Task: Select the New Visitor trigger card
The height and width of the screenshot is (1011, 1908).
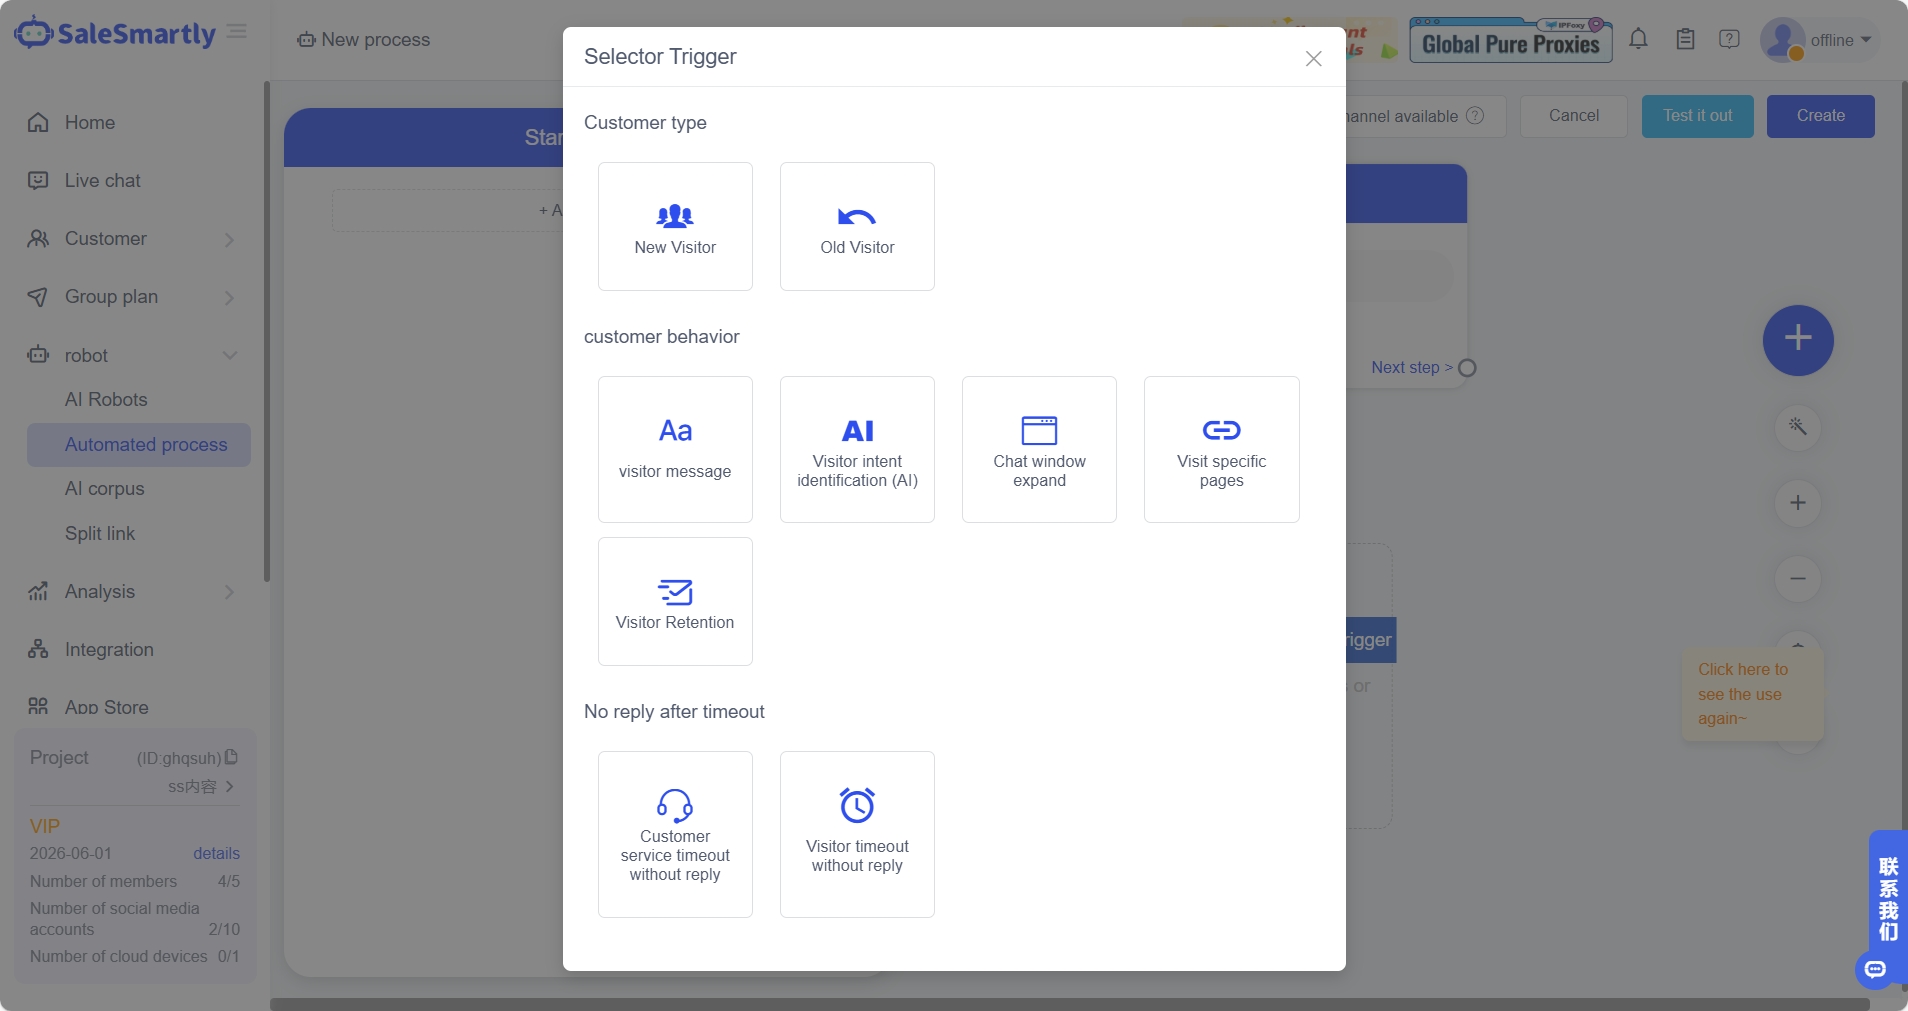Action: point(675,227)
